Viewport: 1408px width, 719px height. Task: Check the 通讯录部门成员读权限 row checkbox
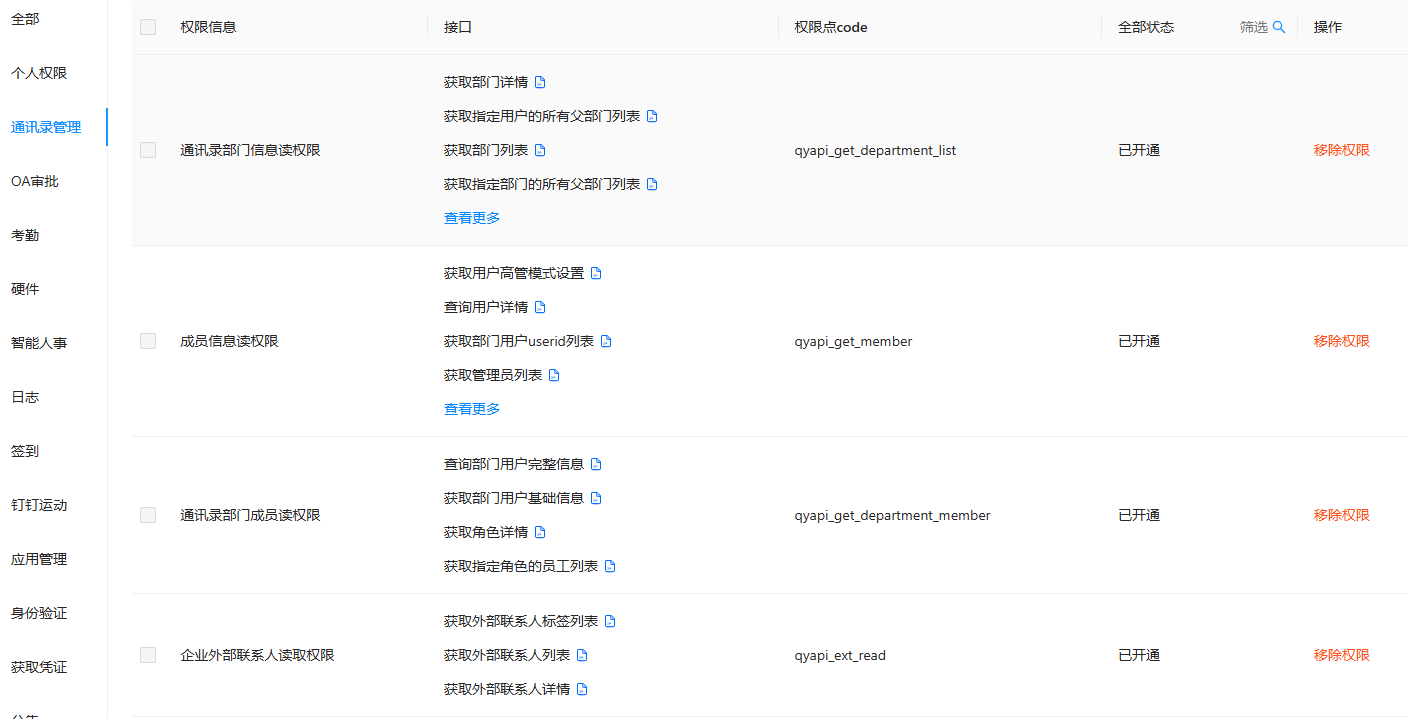click(x=148, y=515)
